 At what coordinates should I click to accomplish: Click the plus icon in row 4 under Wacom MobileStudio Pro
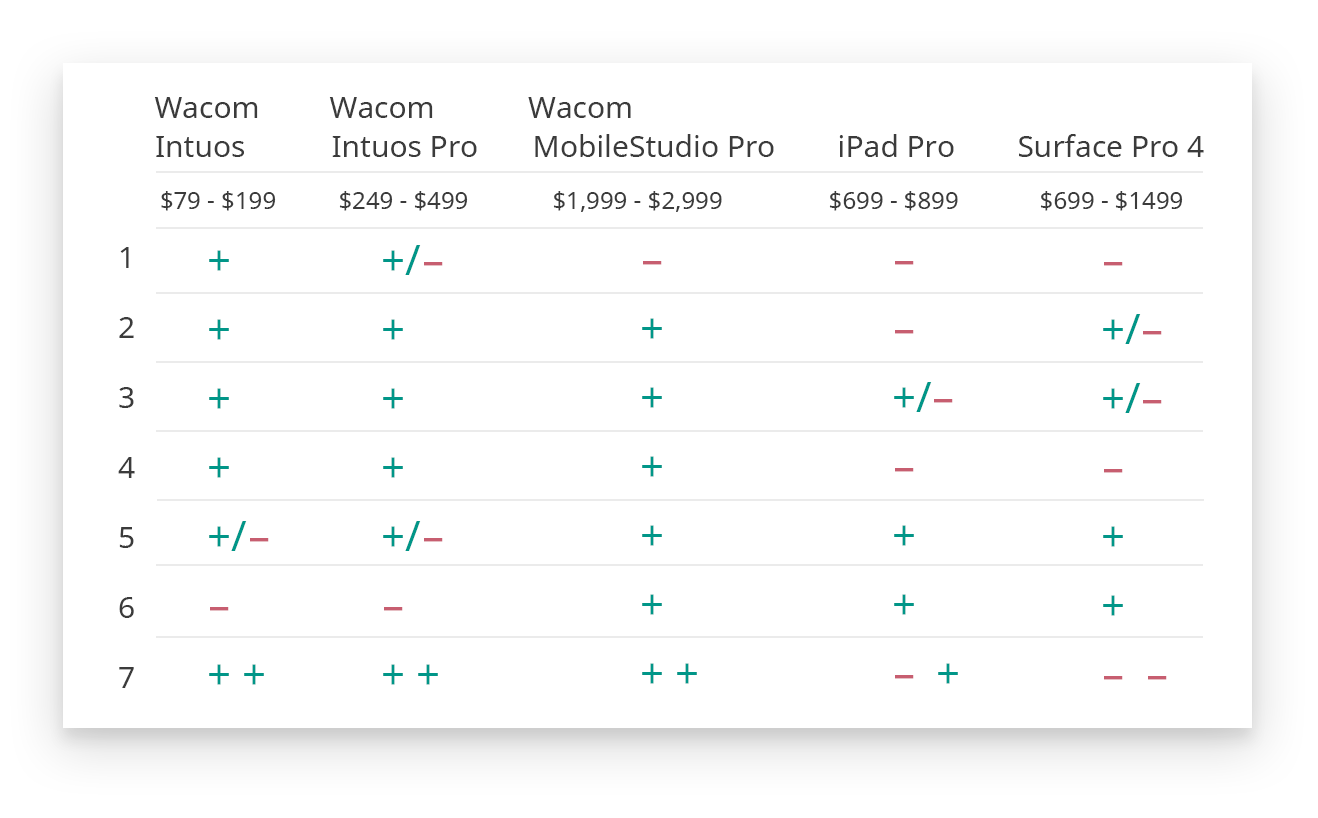(651, 466)
